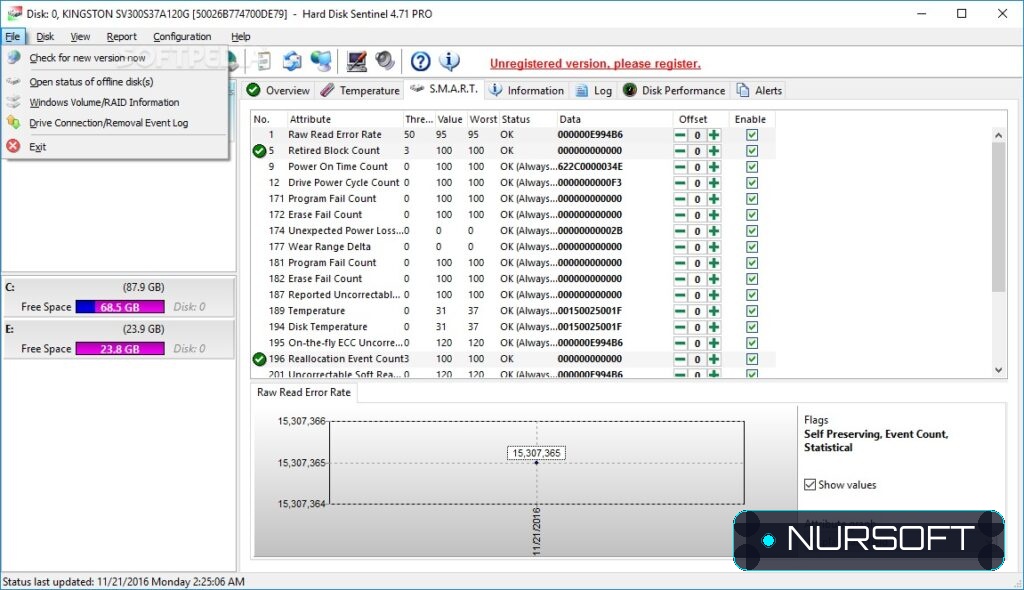Click plus icon on Retired Block Count row
This screenshot has width=1024, height=590.
714,151
